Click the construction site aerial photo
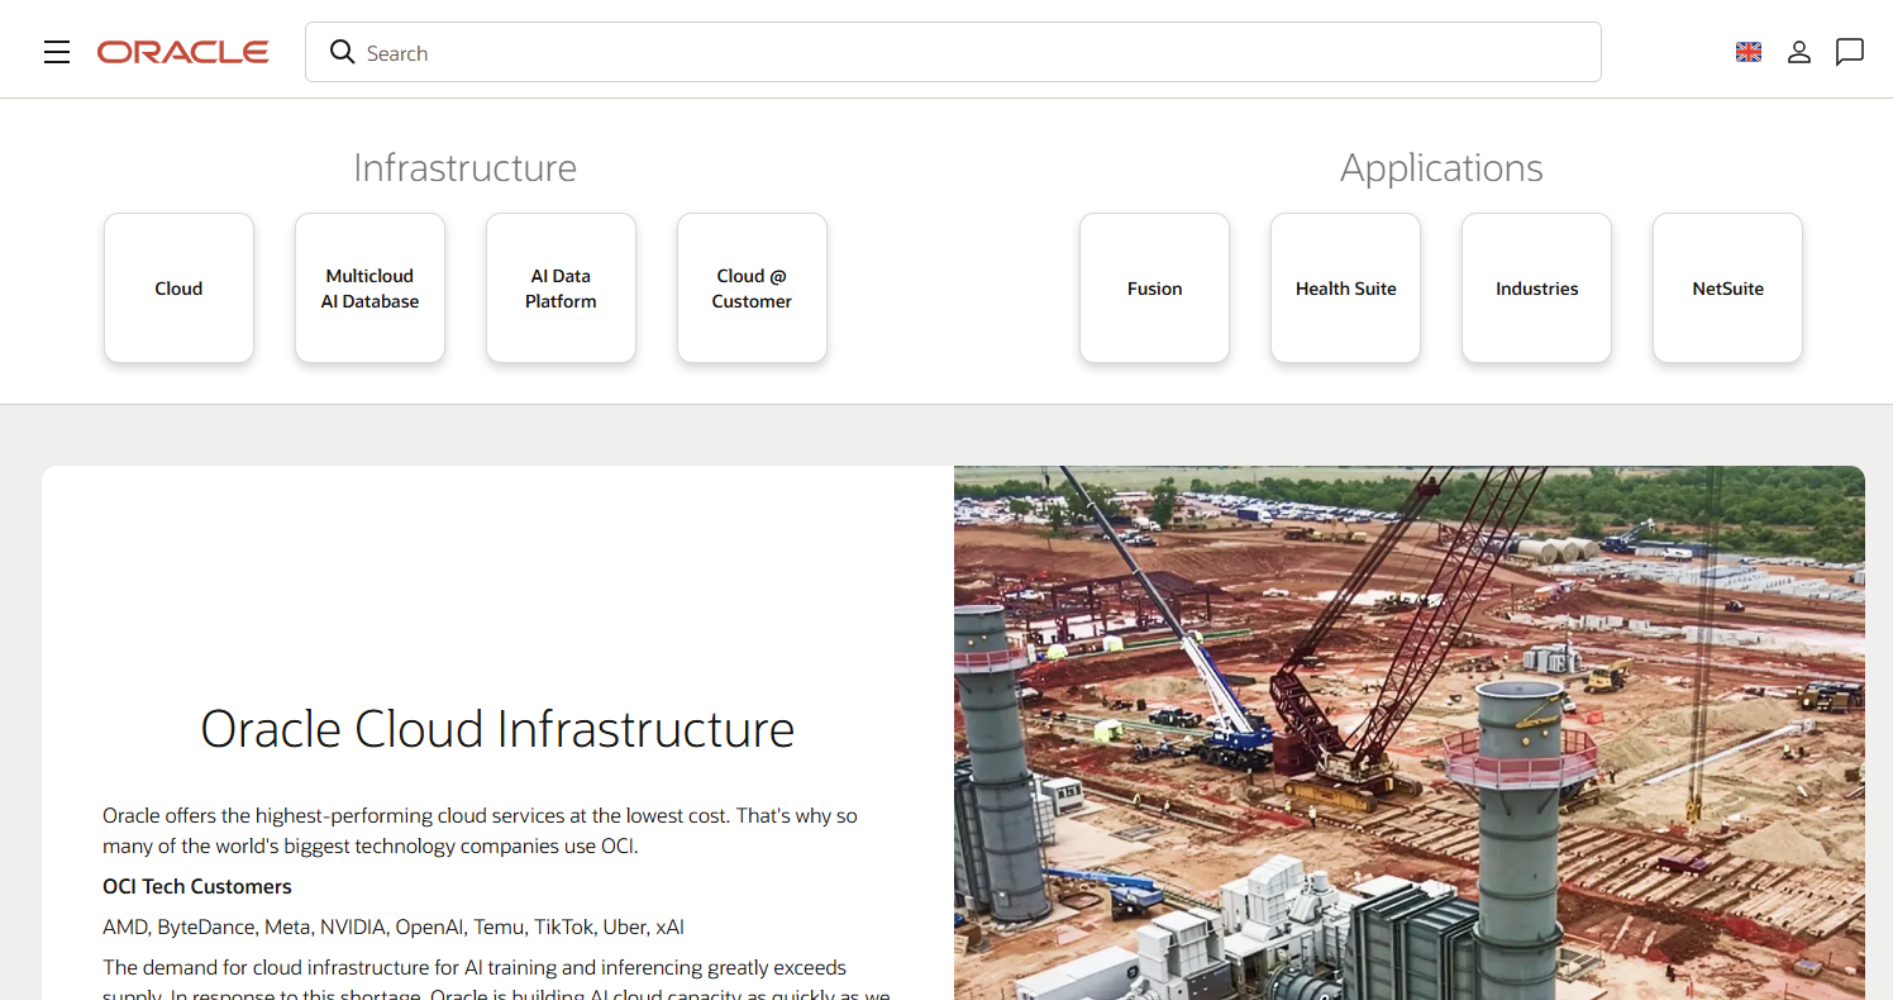The height and width of the screenshot is (1000, 1900). pyautogui.click(x=1409, y=733)
